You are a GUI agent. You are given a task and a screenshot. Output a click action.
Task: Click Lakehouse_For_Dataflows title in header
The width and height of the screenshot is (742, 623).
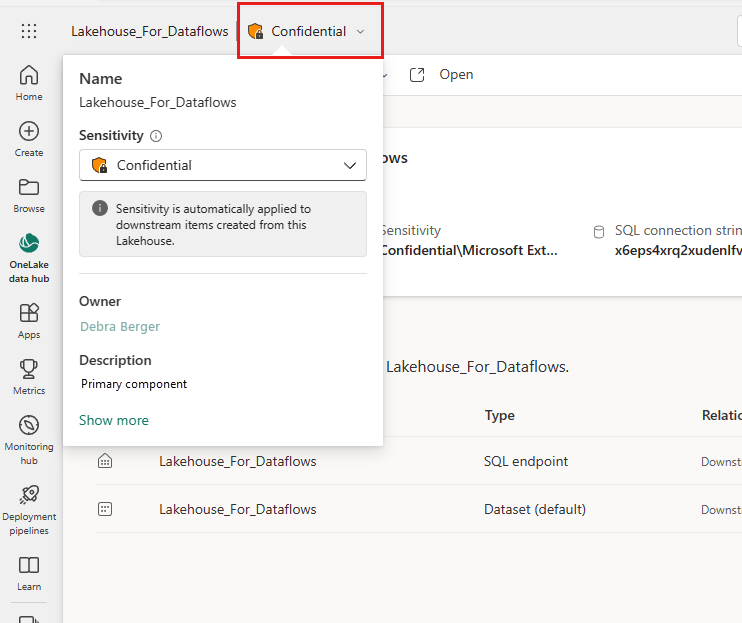pyautogui.click(x=149, y=31)
